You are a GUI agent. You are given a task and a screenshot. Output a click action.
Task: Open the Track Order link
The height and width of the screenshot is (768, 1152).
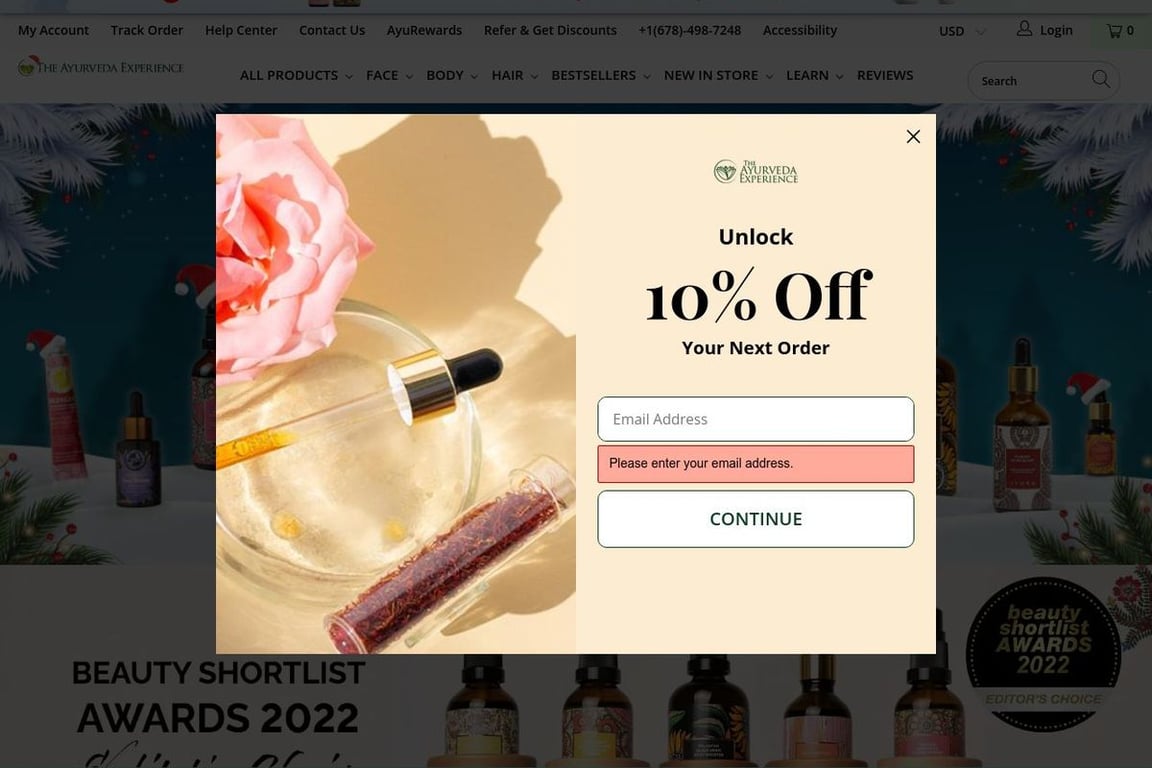pos(147,30)
